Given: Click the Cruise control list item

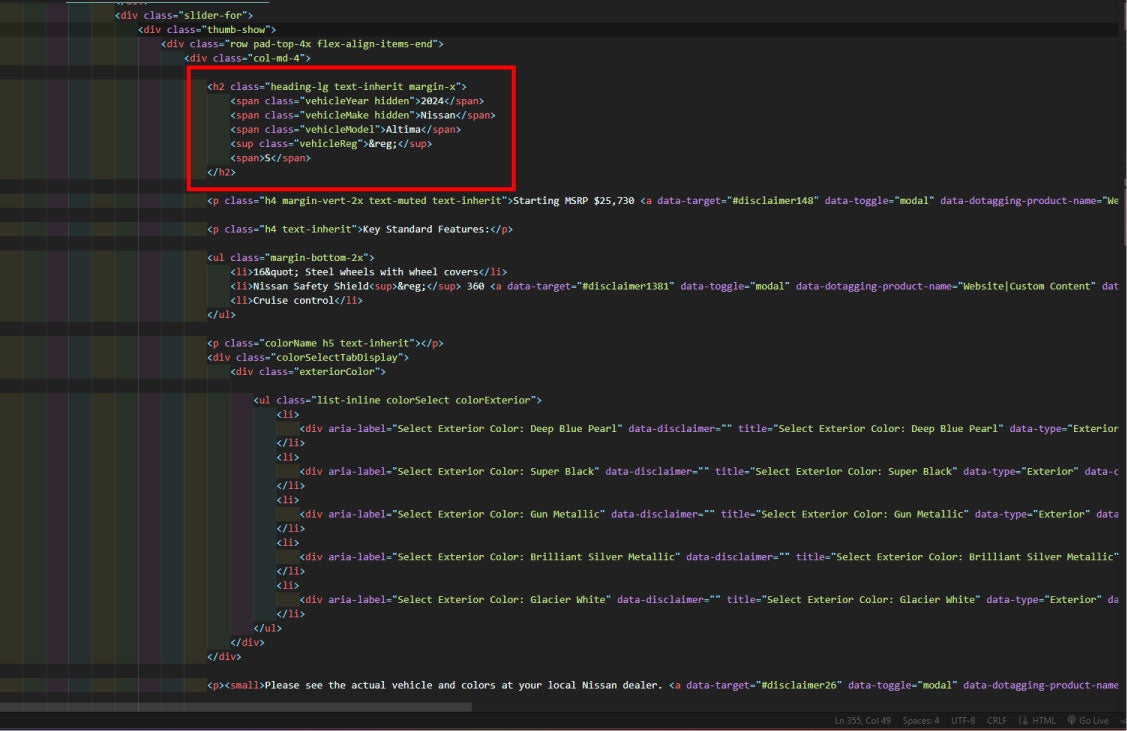Looking at the screenshot, I should coord(296,300).
